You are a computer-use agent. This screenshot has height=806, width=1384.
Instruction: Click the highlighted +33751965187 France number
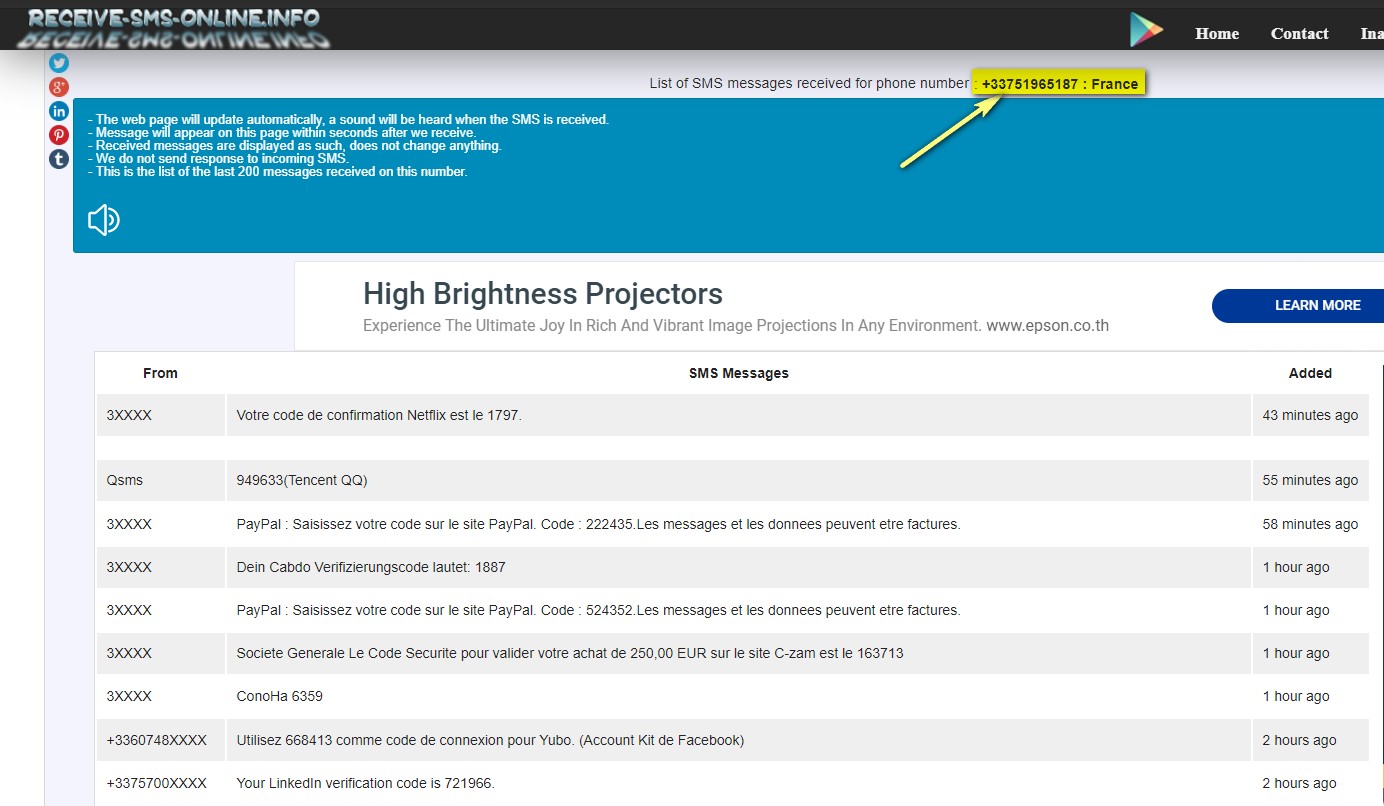point(1059,84)
